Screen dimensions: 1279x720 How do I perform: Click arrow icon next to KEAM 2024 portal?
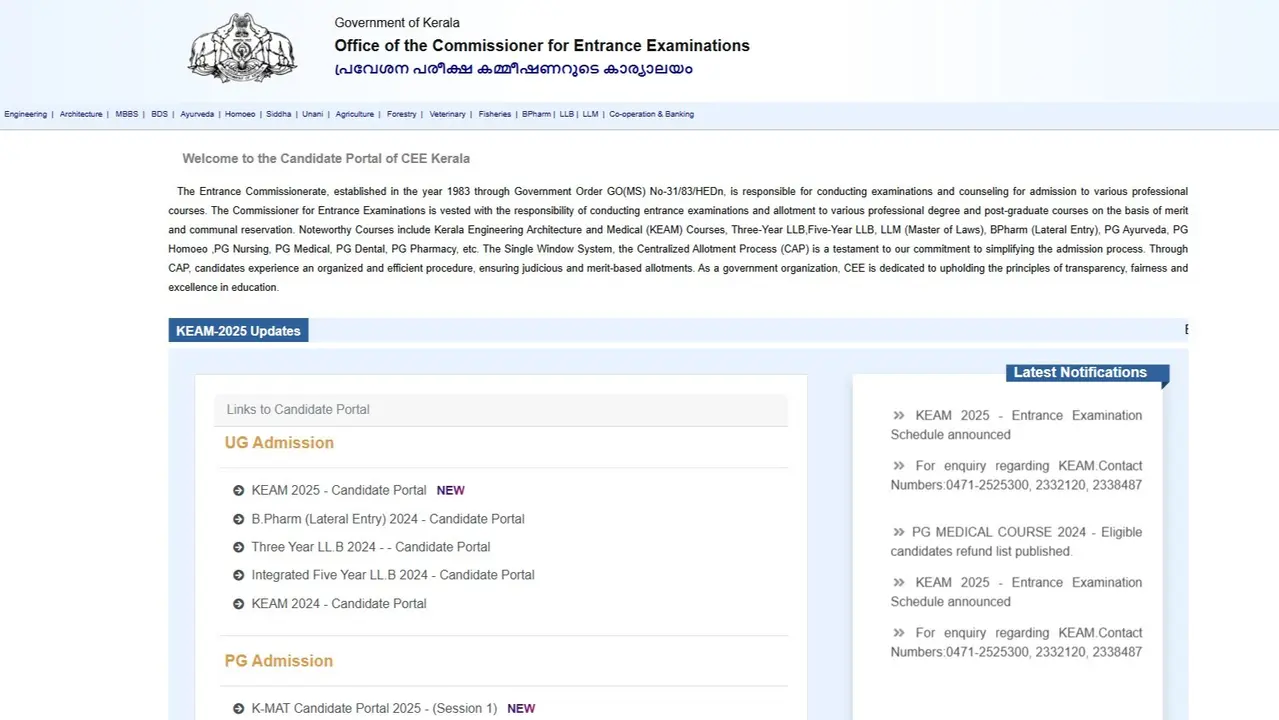237,603
